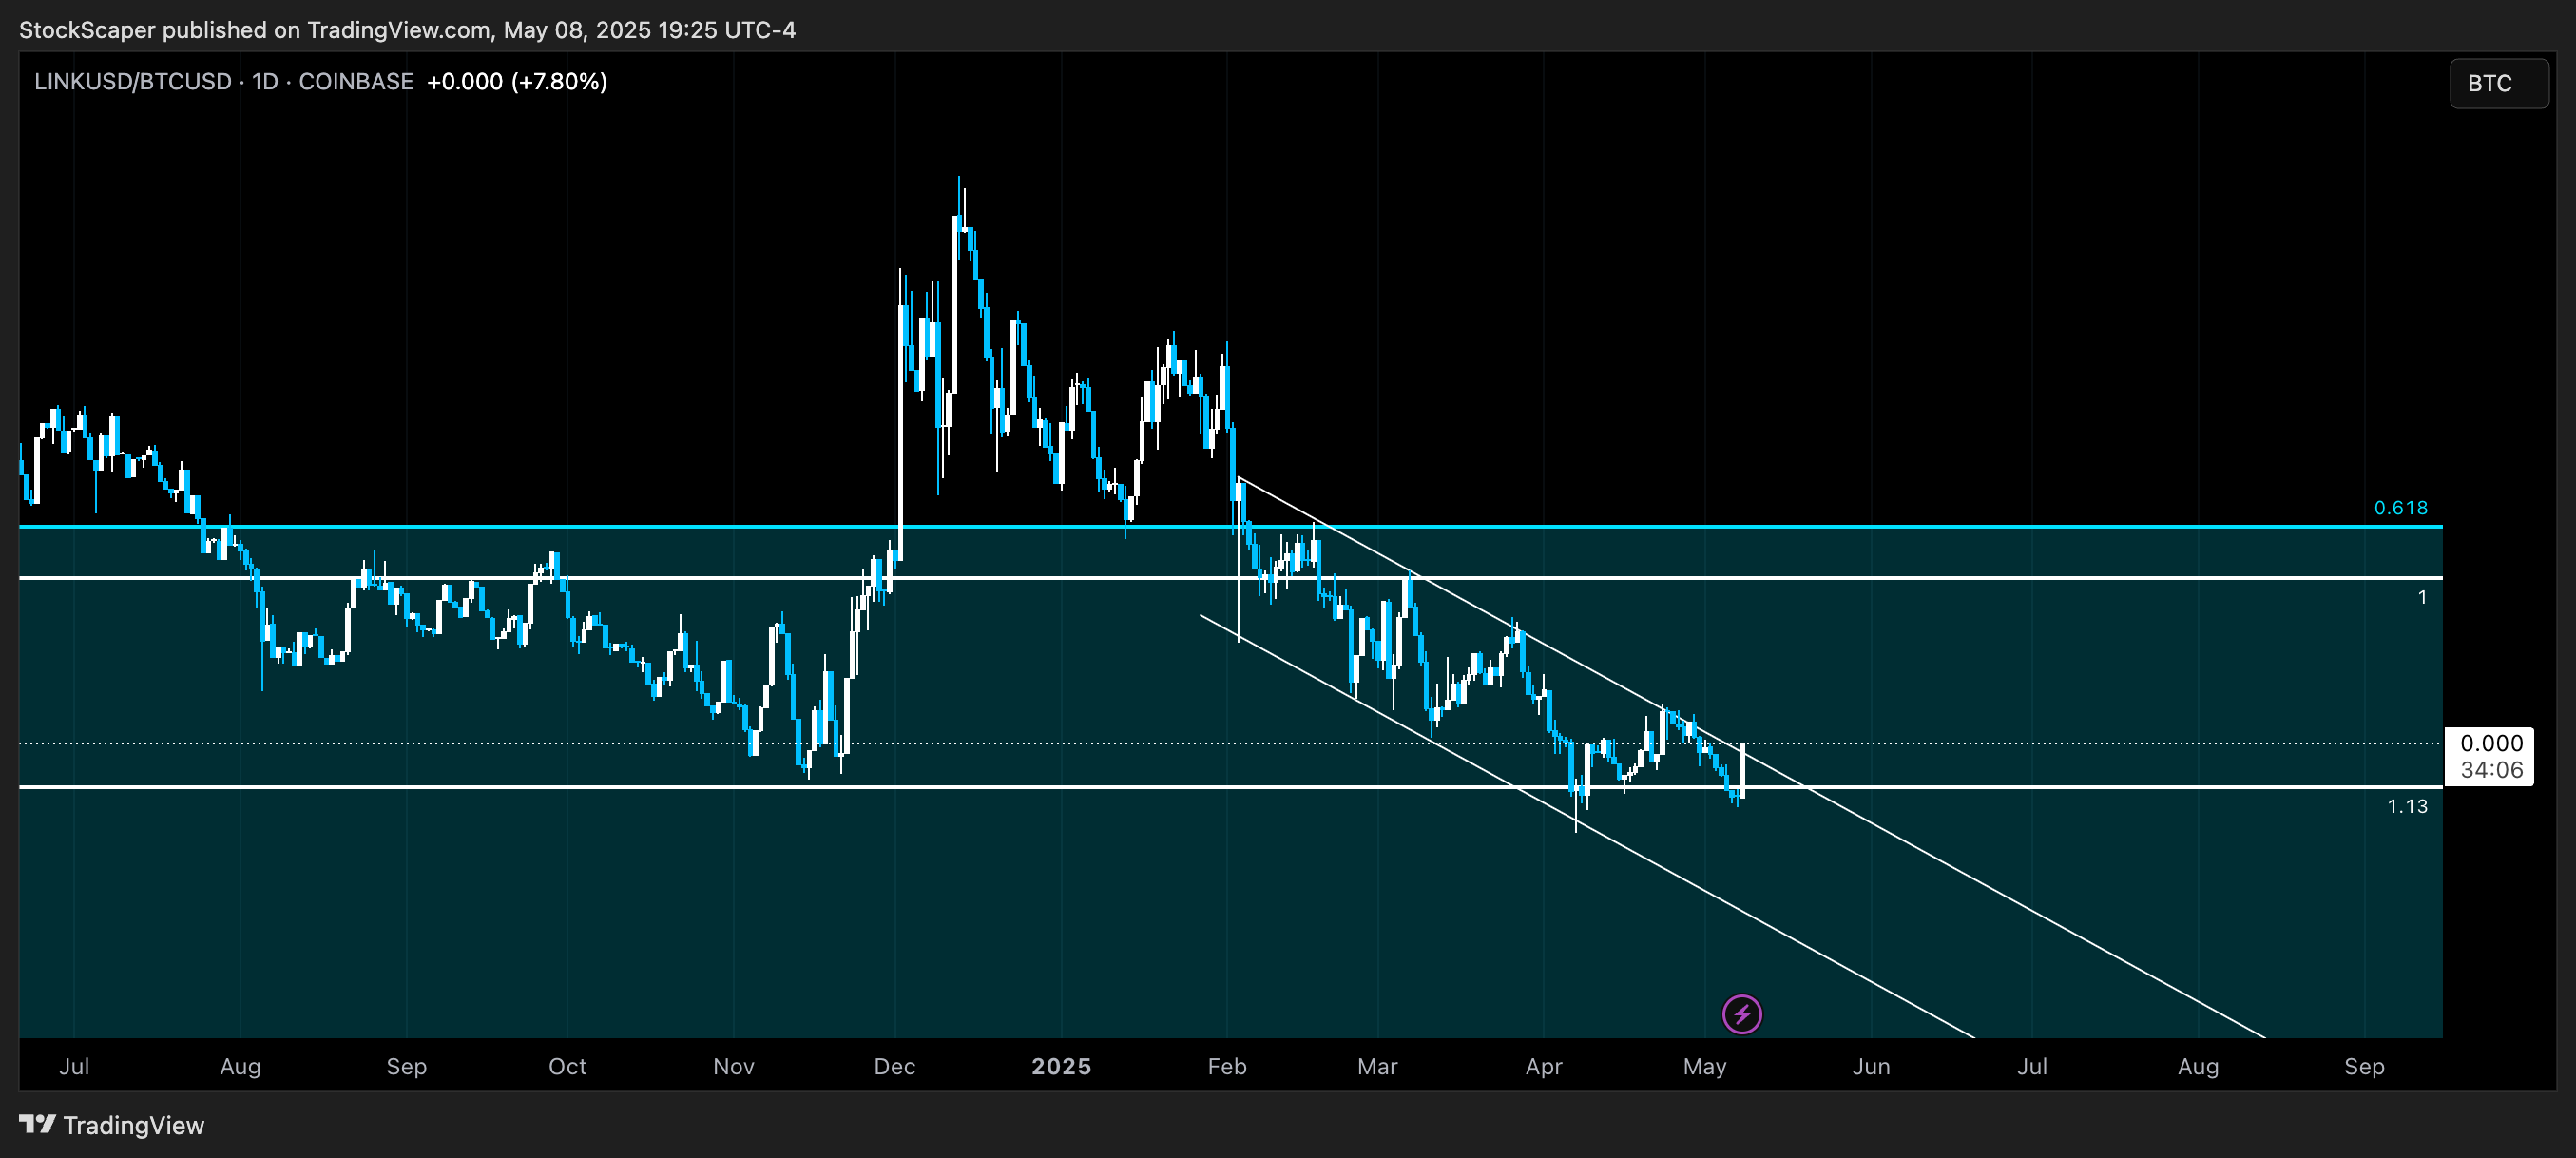Click the Jun label on the time axis

pyautogui.click(x=1870, y=1066)
